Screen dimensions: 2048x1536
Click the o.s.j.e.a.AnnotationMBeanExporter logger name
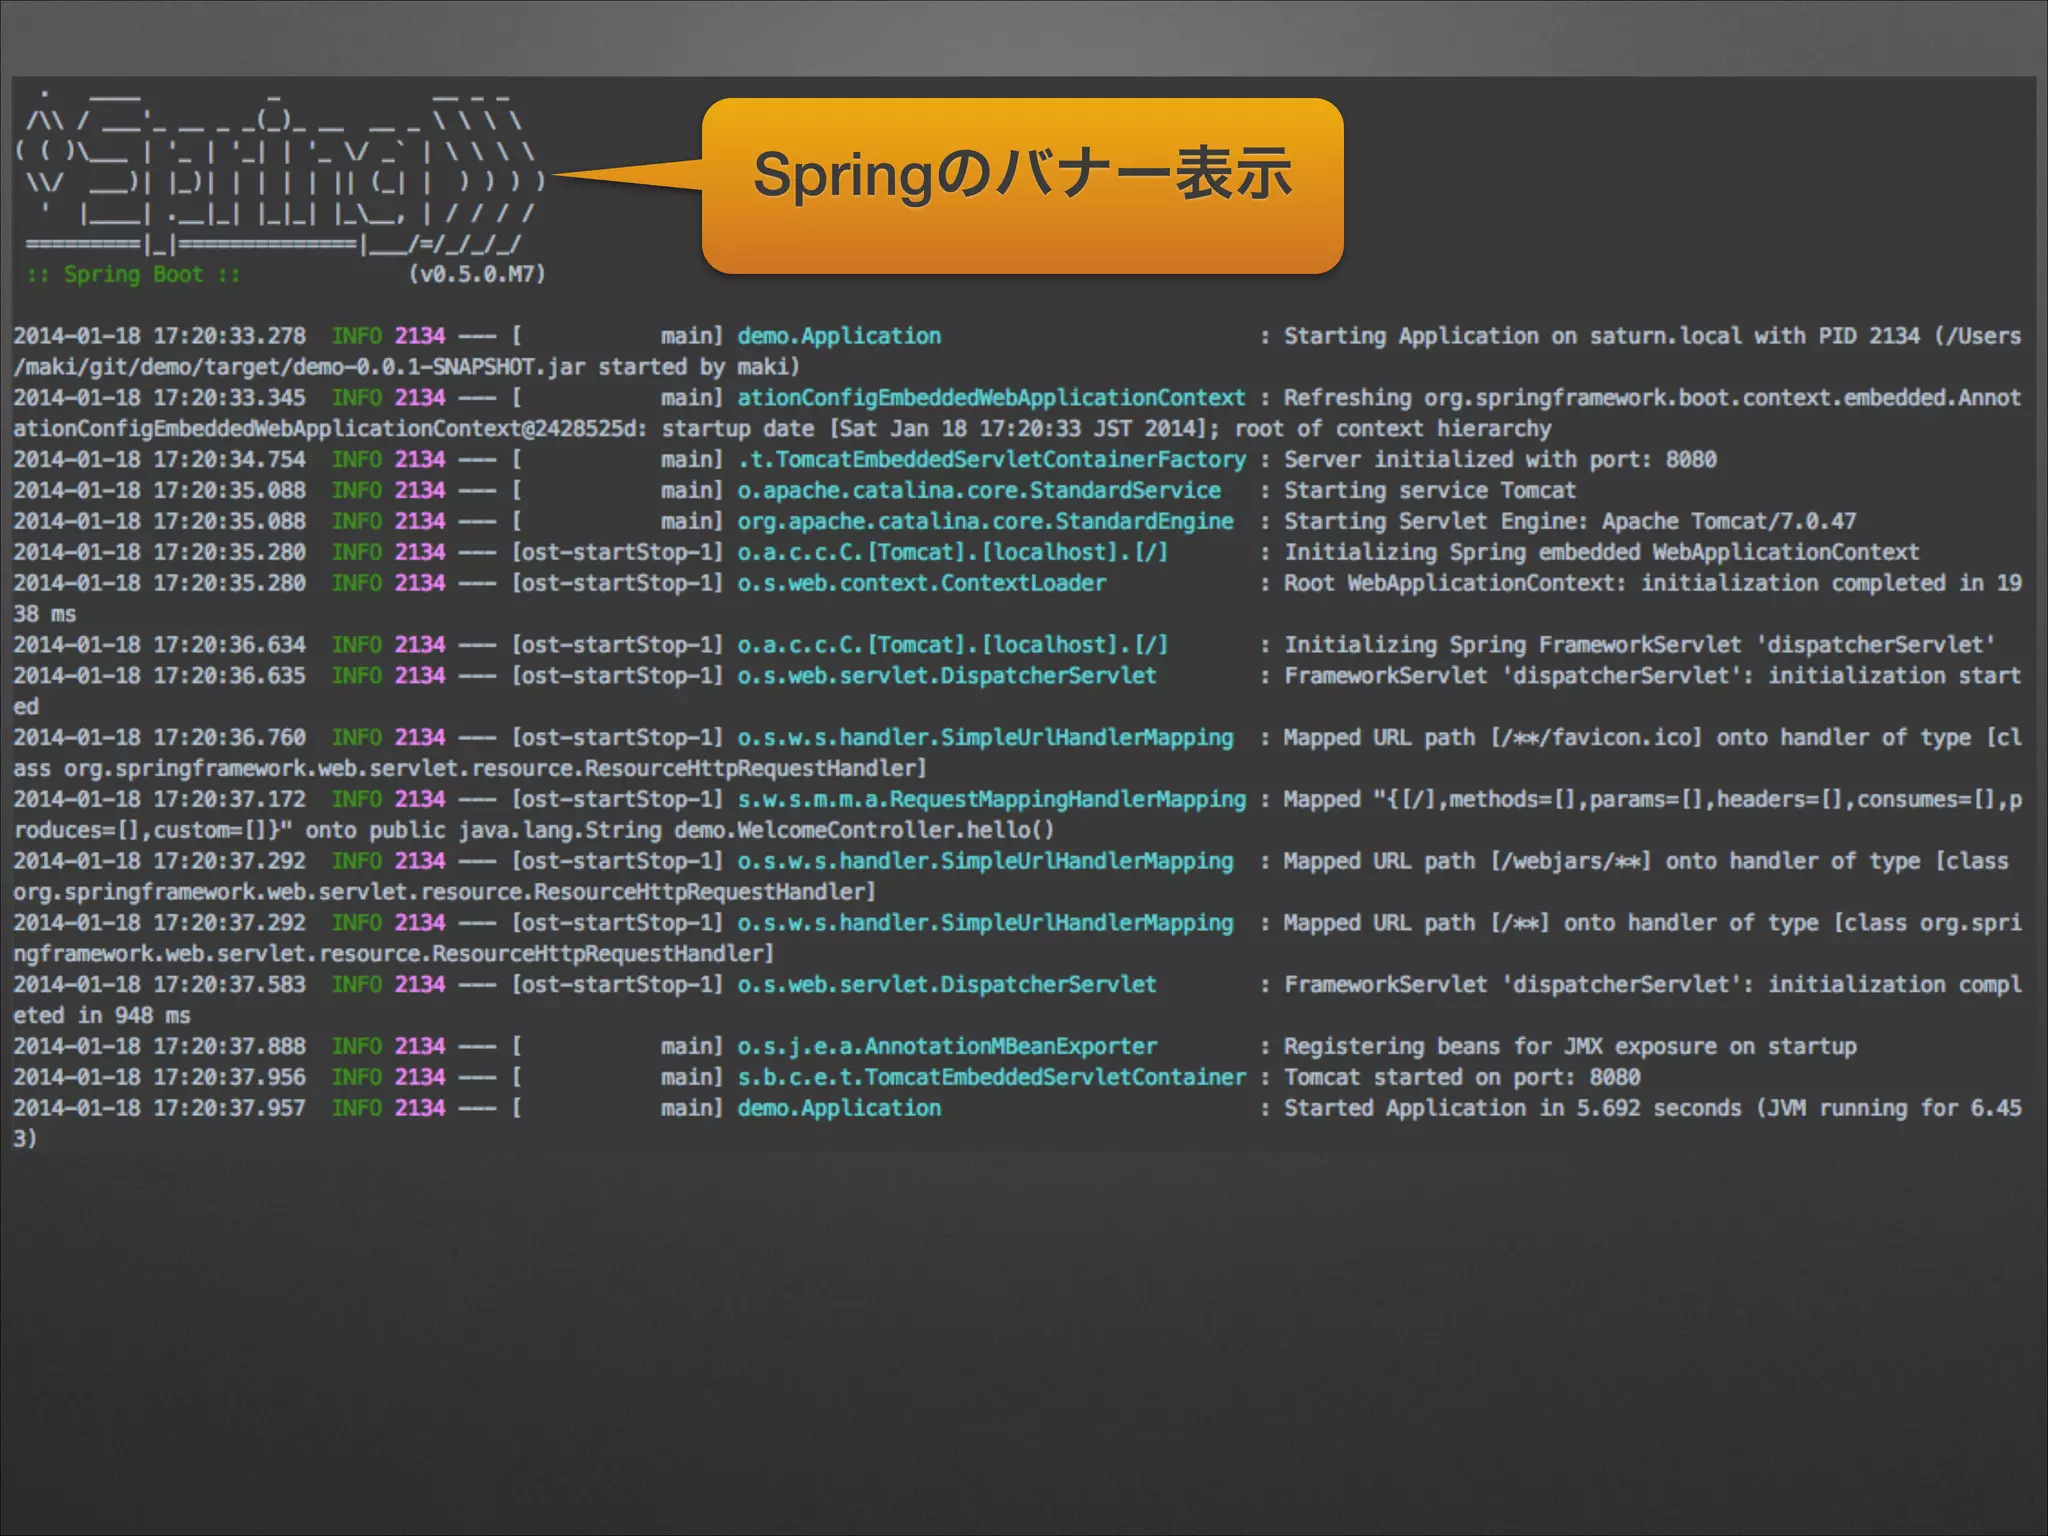(946, 1046)
